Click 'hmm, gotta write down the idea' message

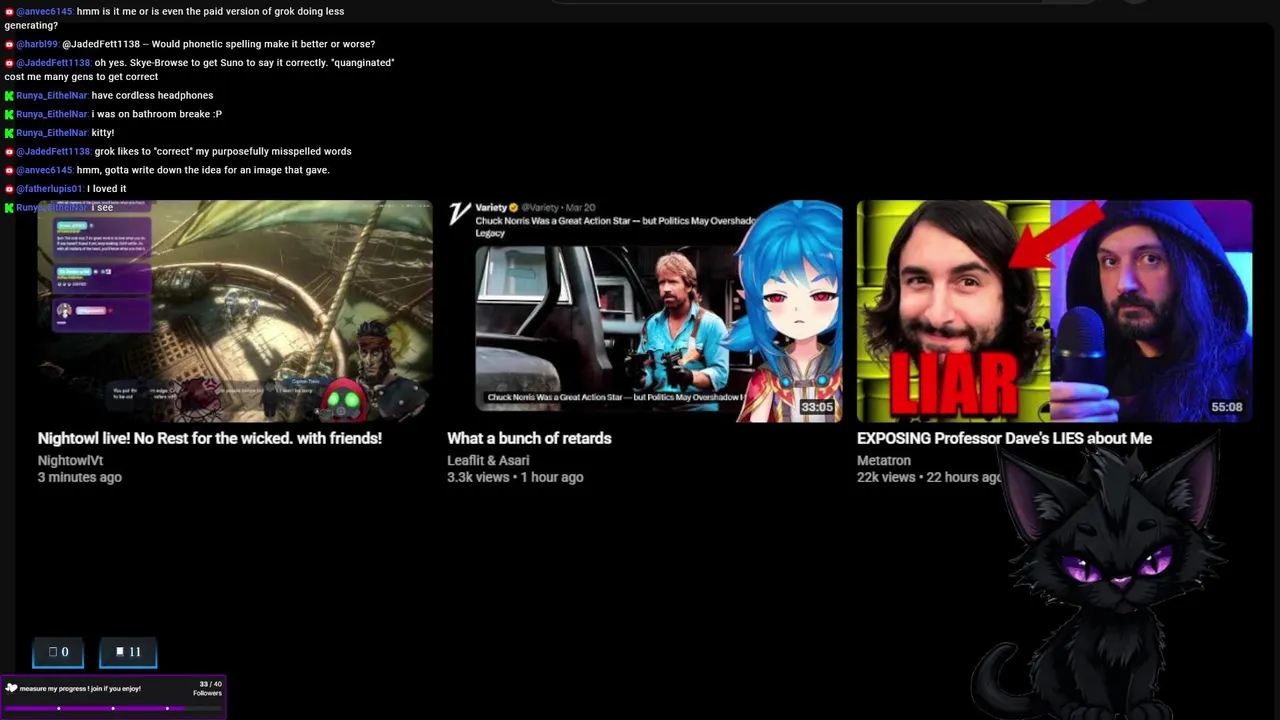(x=203, y=170)
